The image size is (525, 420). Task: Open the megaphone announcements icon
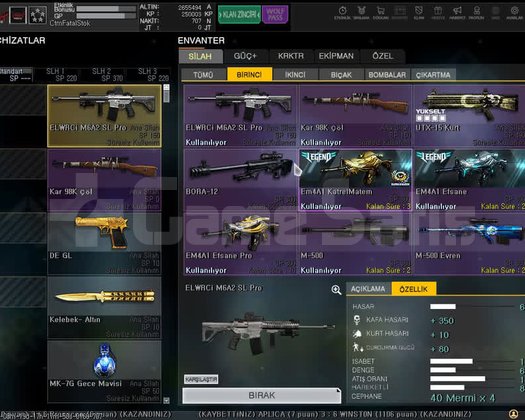(x=457, y=11)
